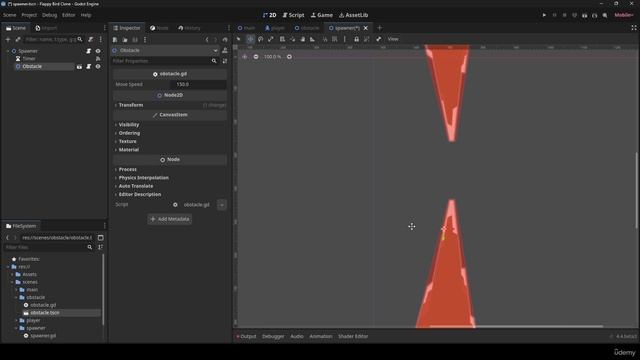Viewport: 640px width, 360px height.
Task: Click the Timer signal connection icon
Action: 98,59
